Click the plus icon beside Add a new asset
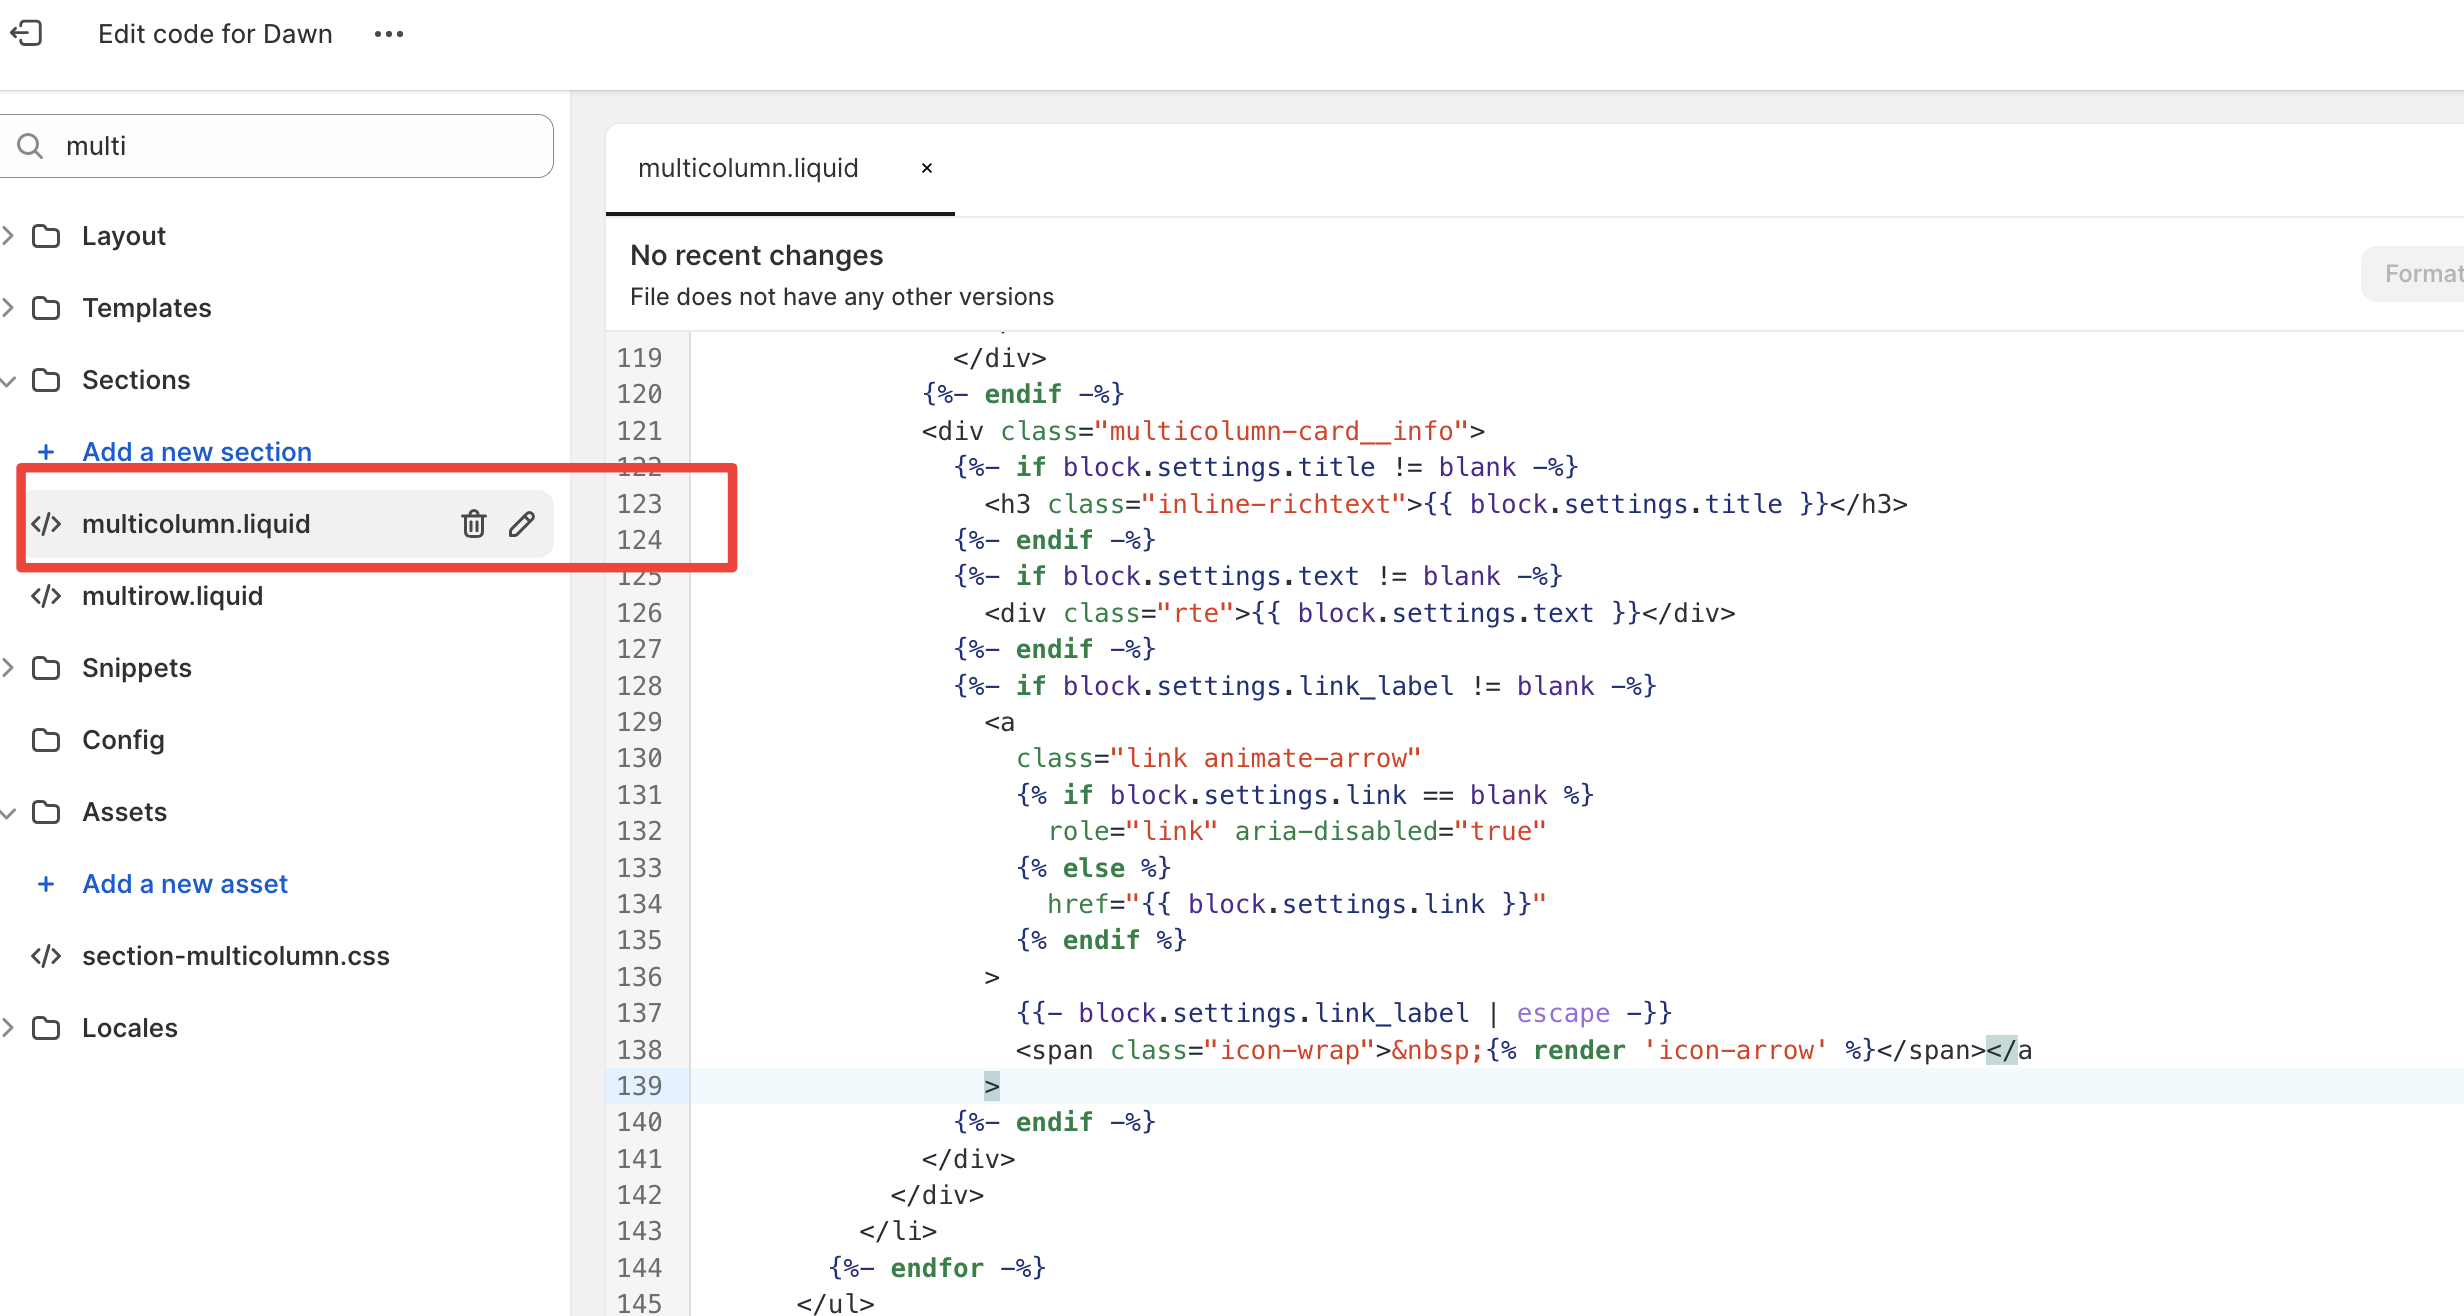The height and width of the screenshot is (1316, 2464). 46,884
